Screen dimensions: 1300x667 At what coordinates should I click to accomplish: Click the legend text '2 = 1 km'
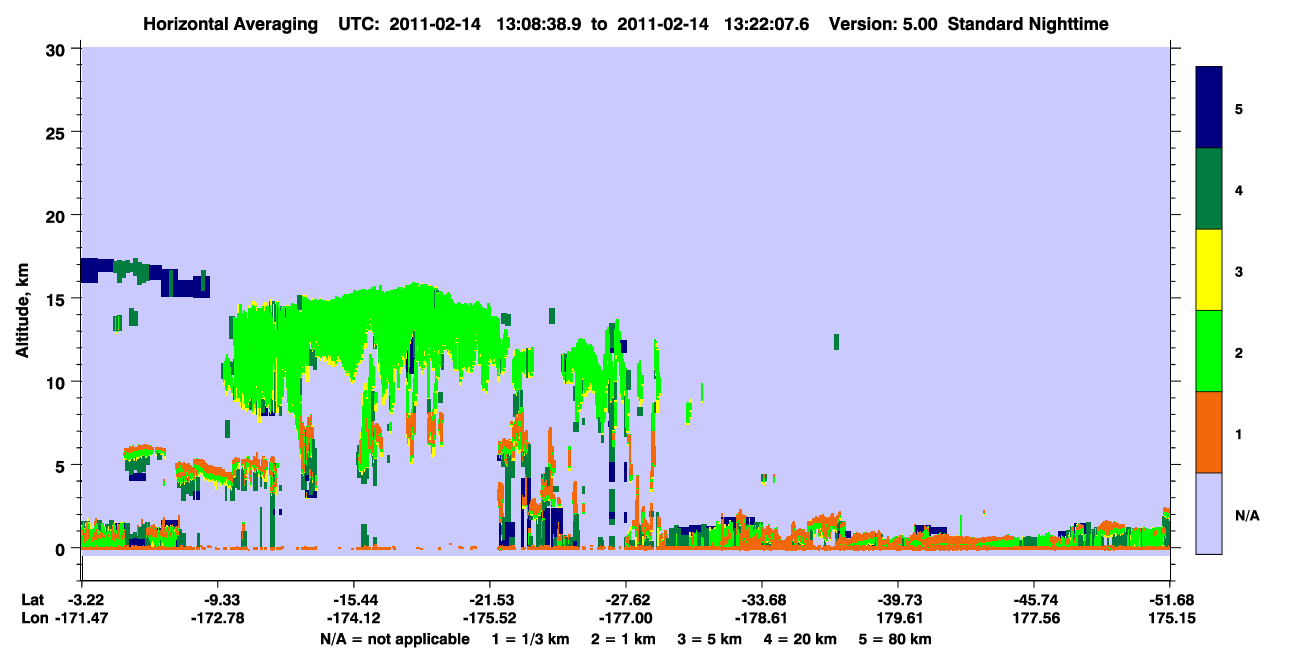coord(623,639)
